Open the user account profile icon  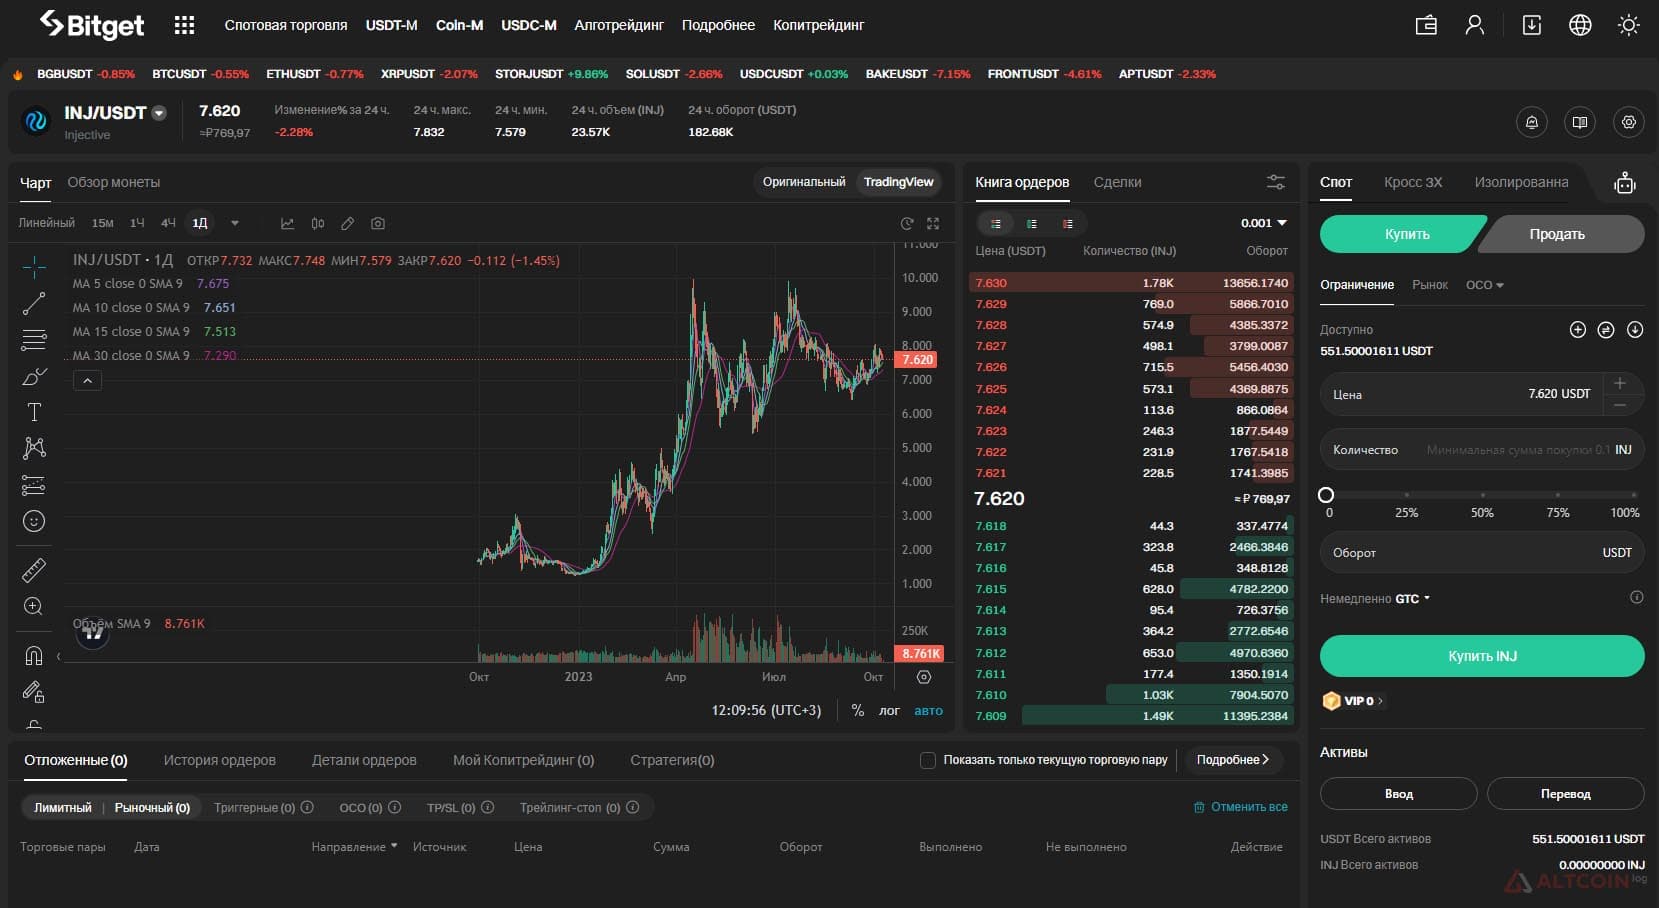pos(1475,25)
